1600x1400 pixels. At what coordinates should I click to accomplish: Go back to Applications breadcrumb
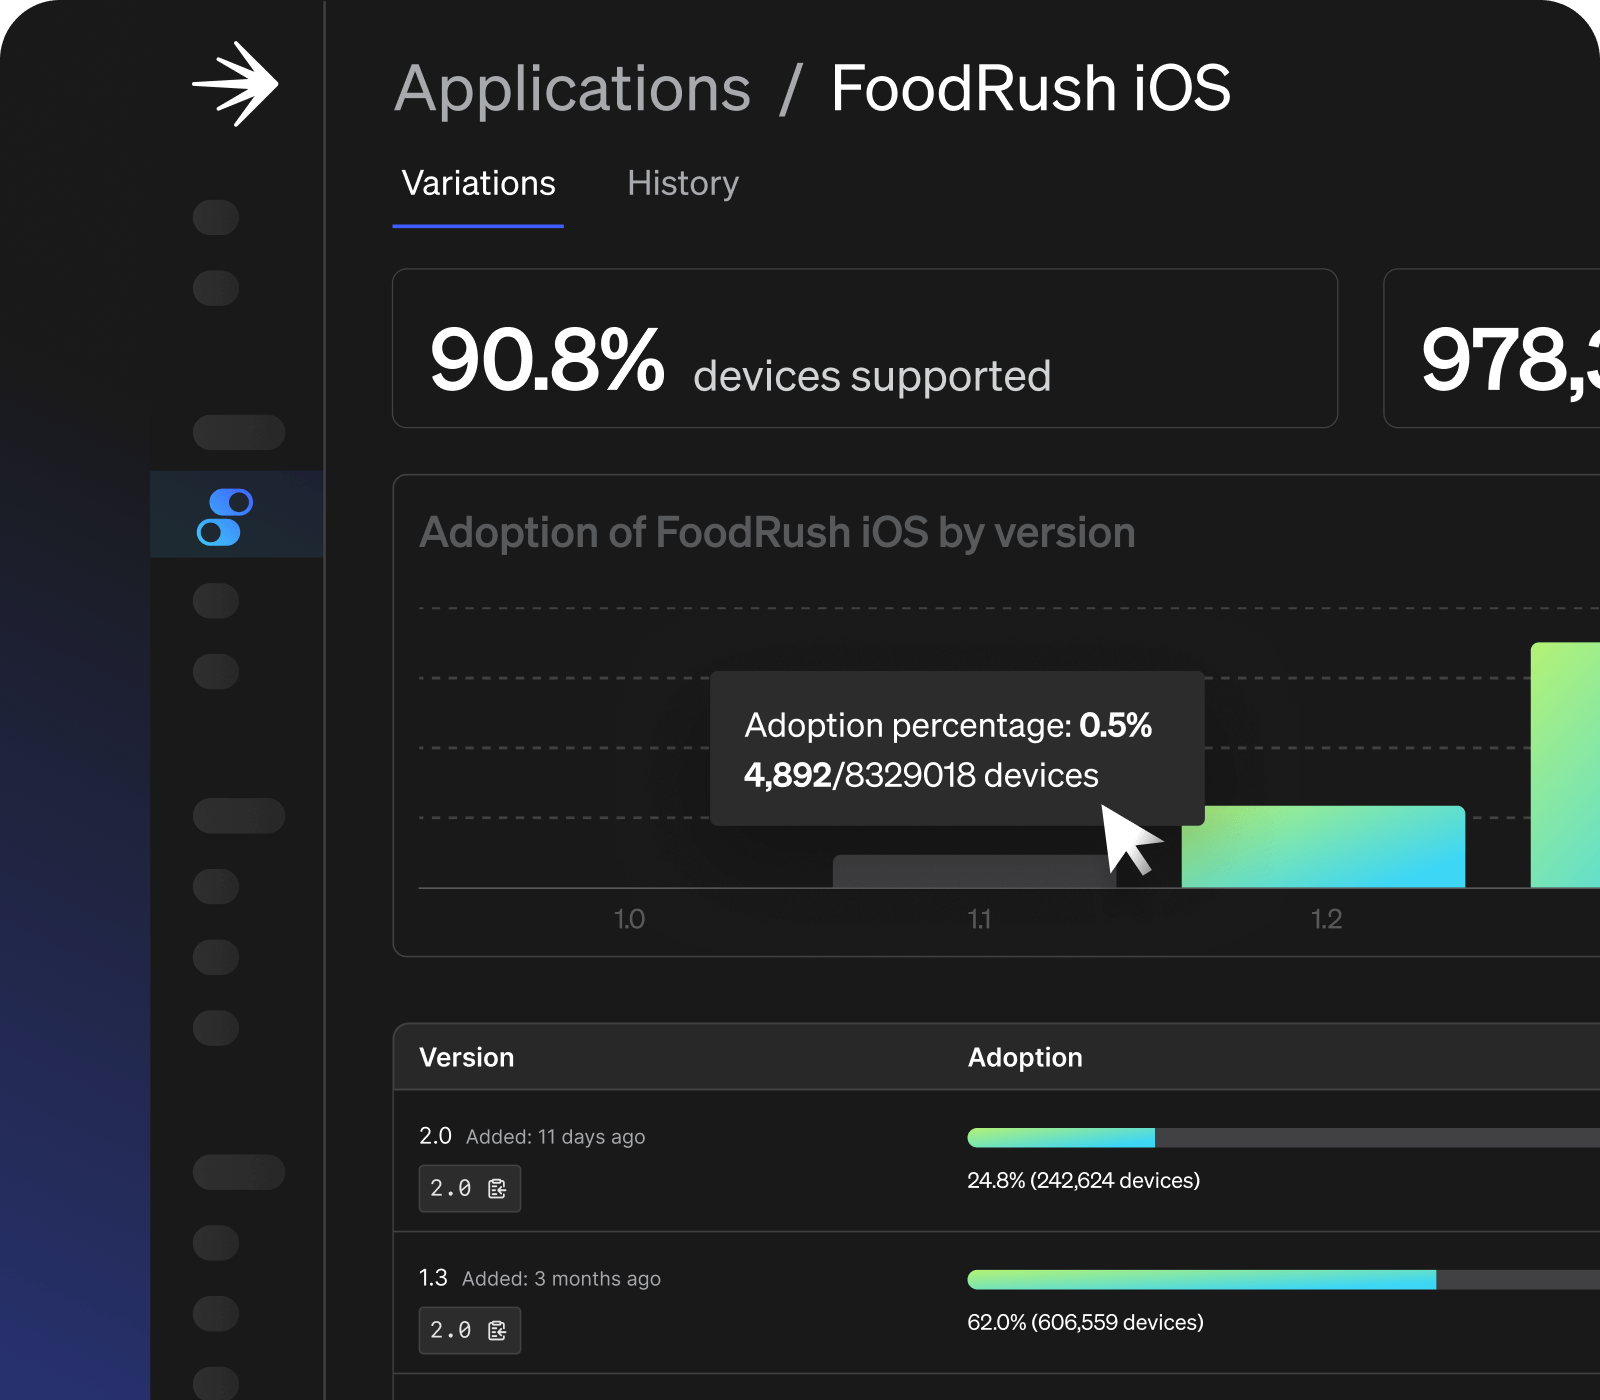coord(572,89)
